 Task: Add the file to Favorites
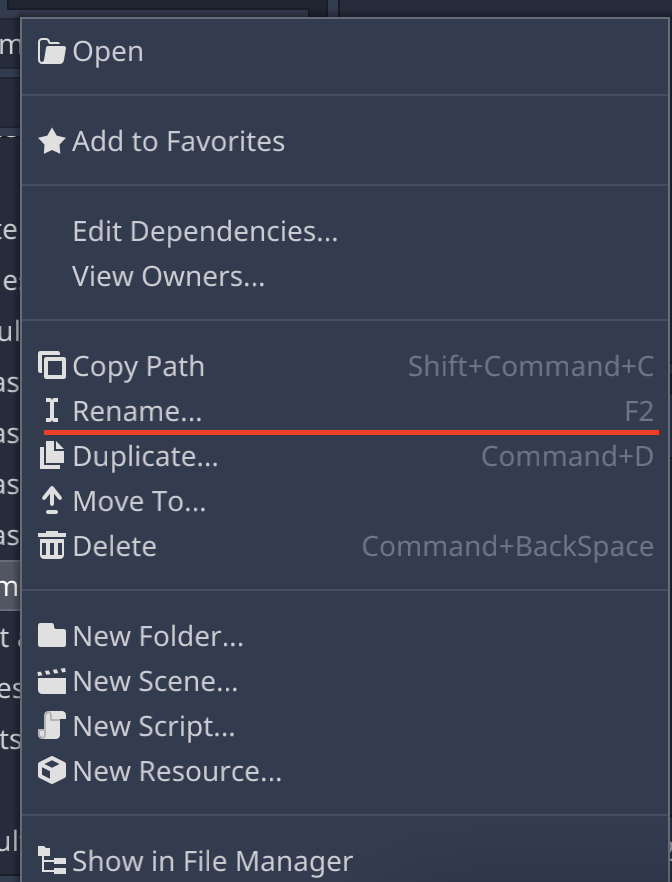(x=178, y=141)
